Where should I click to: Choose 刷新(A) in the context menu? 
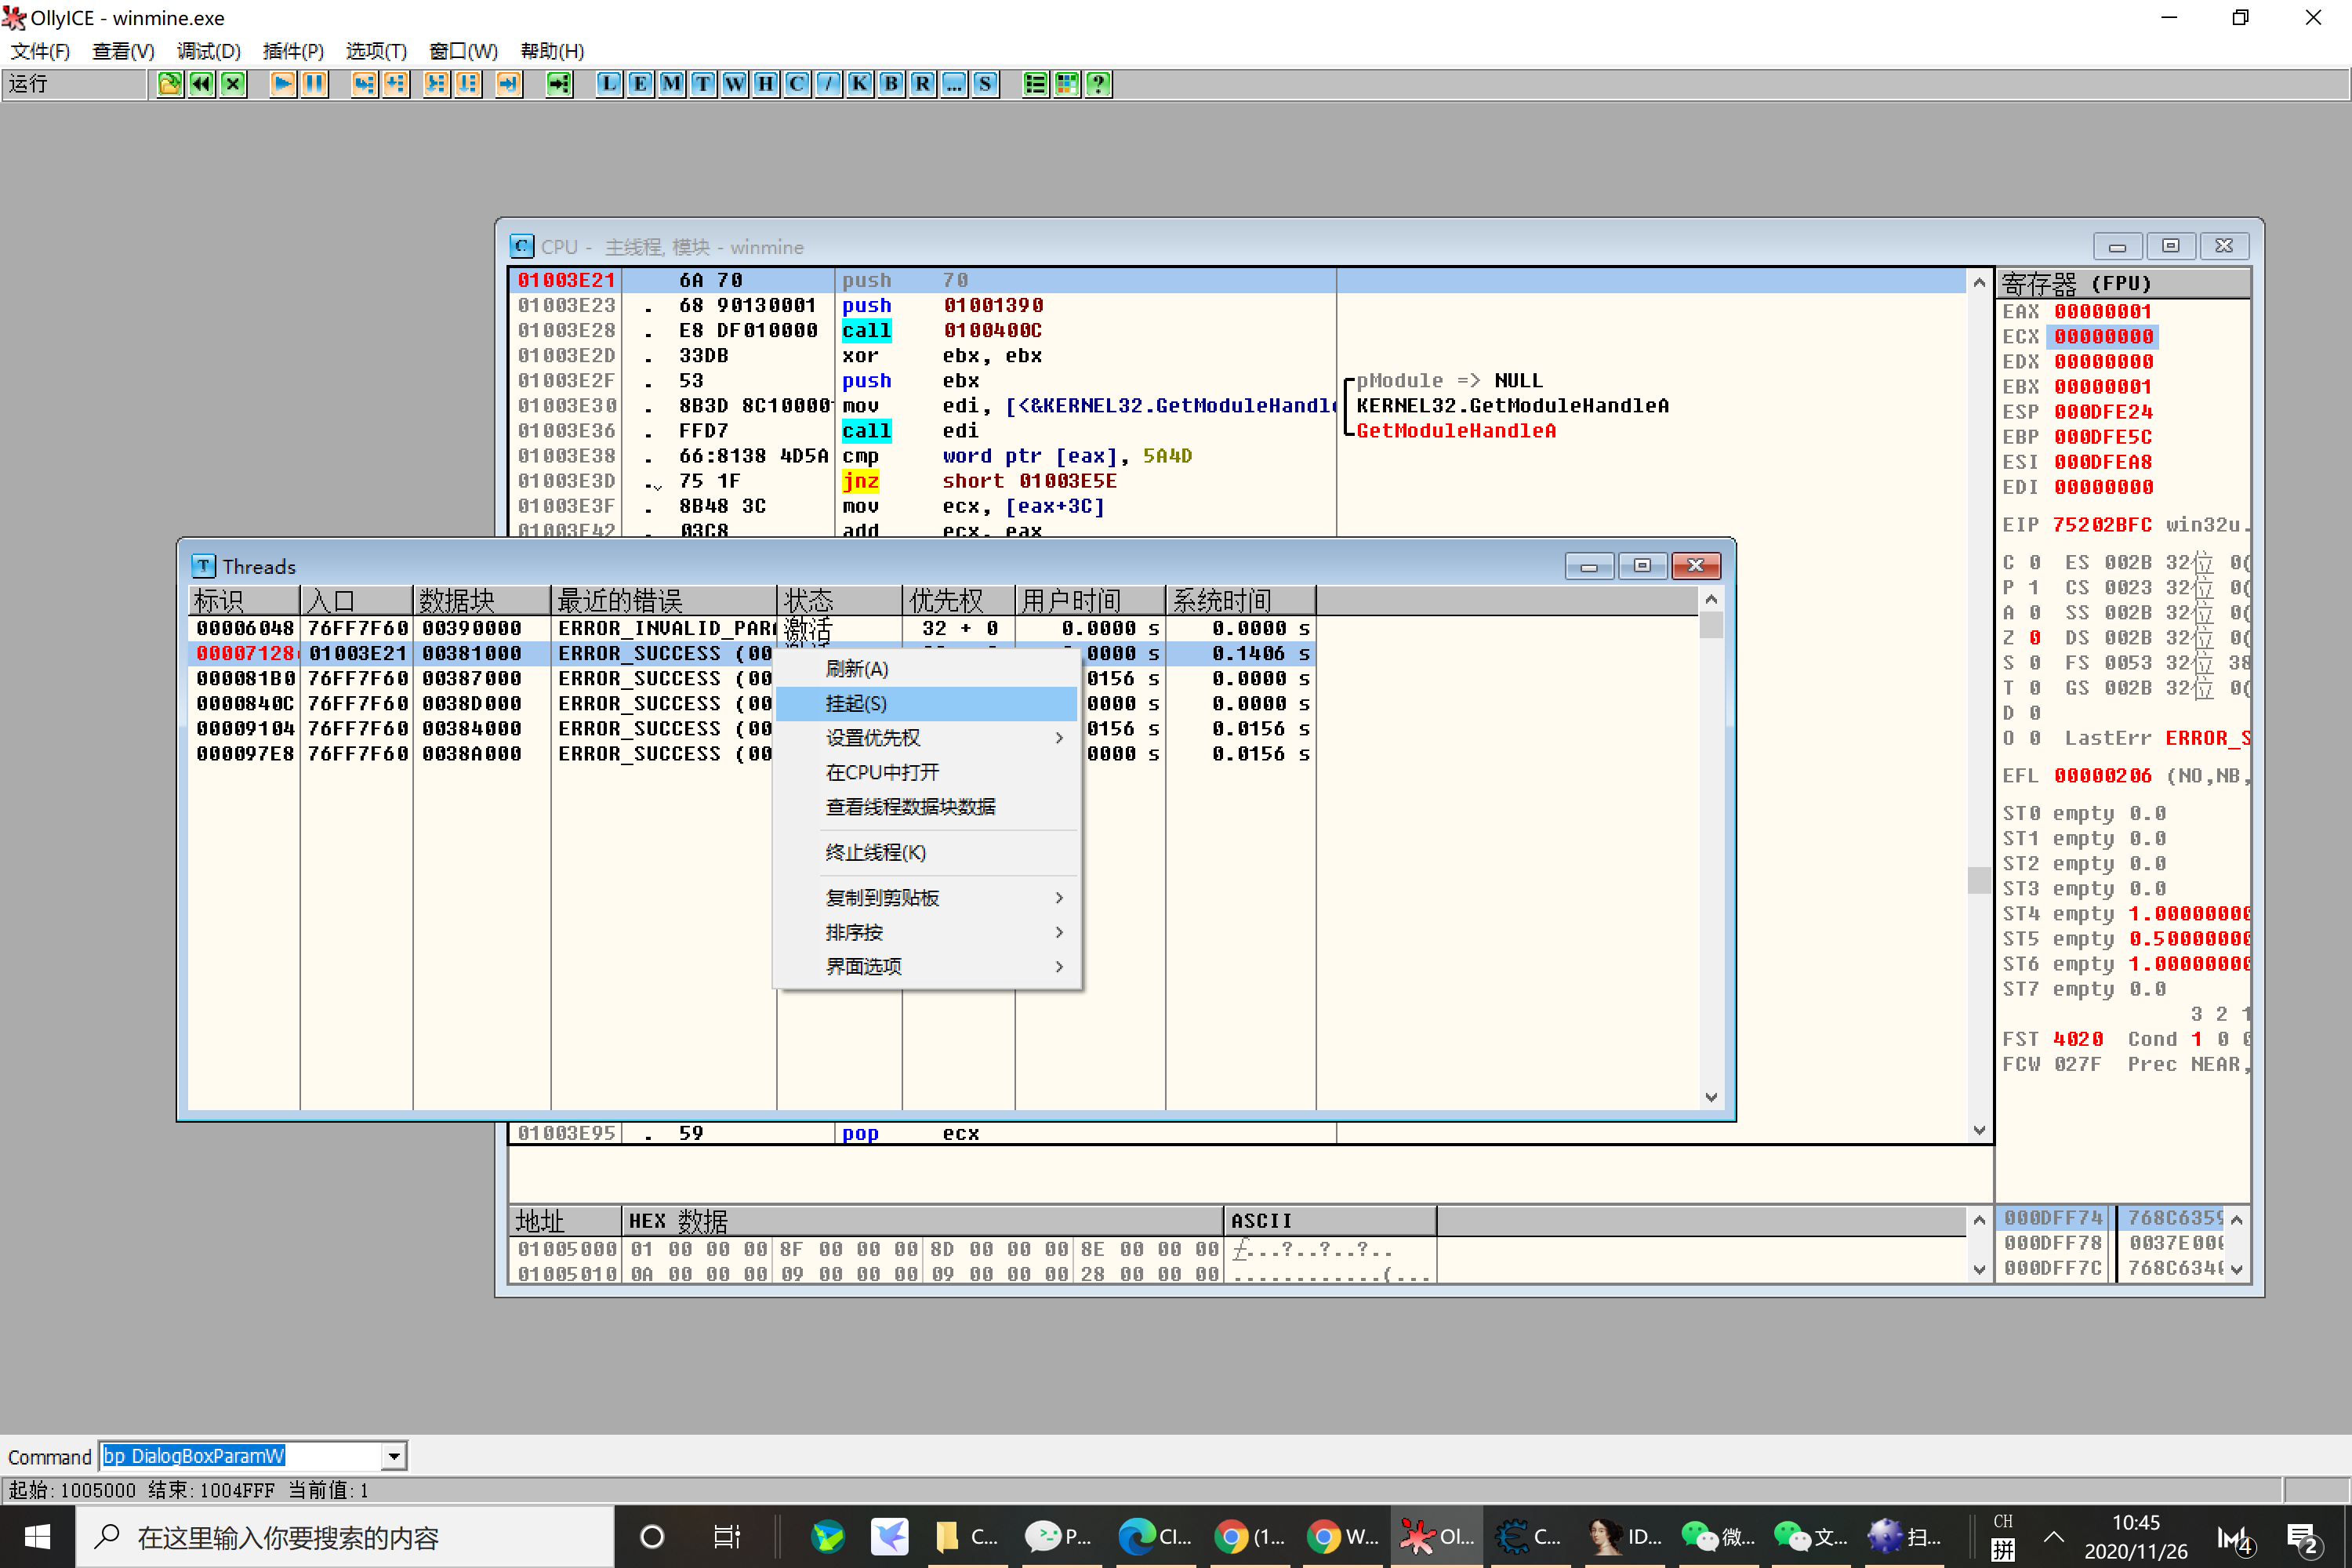927,669
